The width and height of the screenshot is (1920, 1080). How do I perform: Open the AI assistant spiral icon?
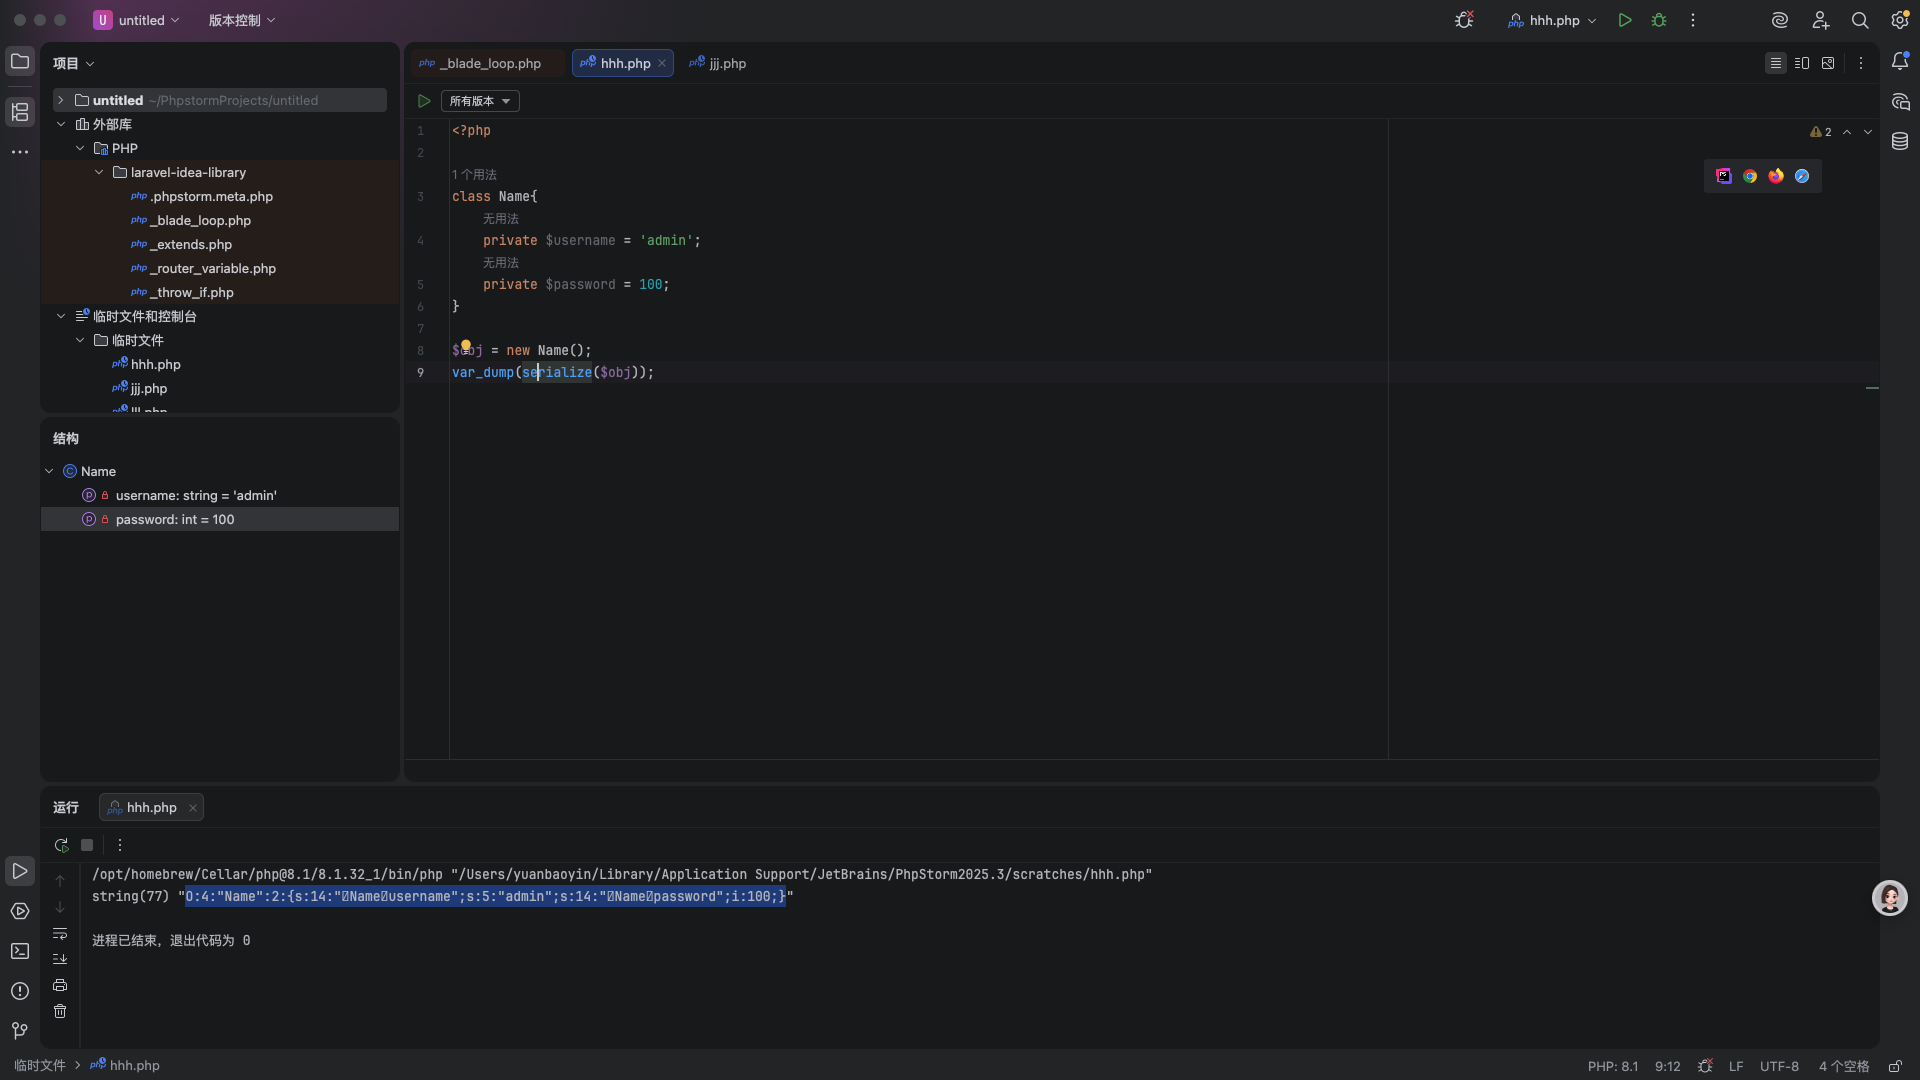[1780, 20]
